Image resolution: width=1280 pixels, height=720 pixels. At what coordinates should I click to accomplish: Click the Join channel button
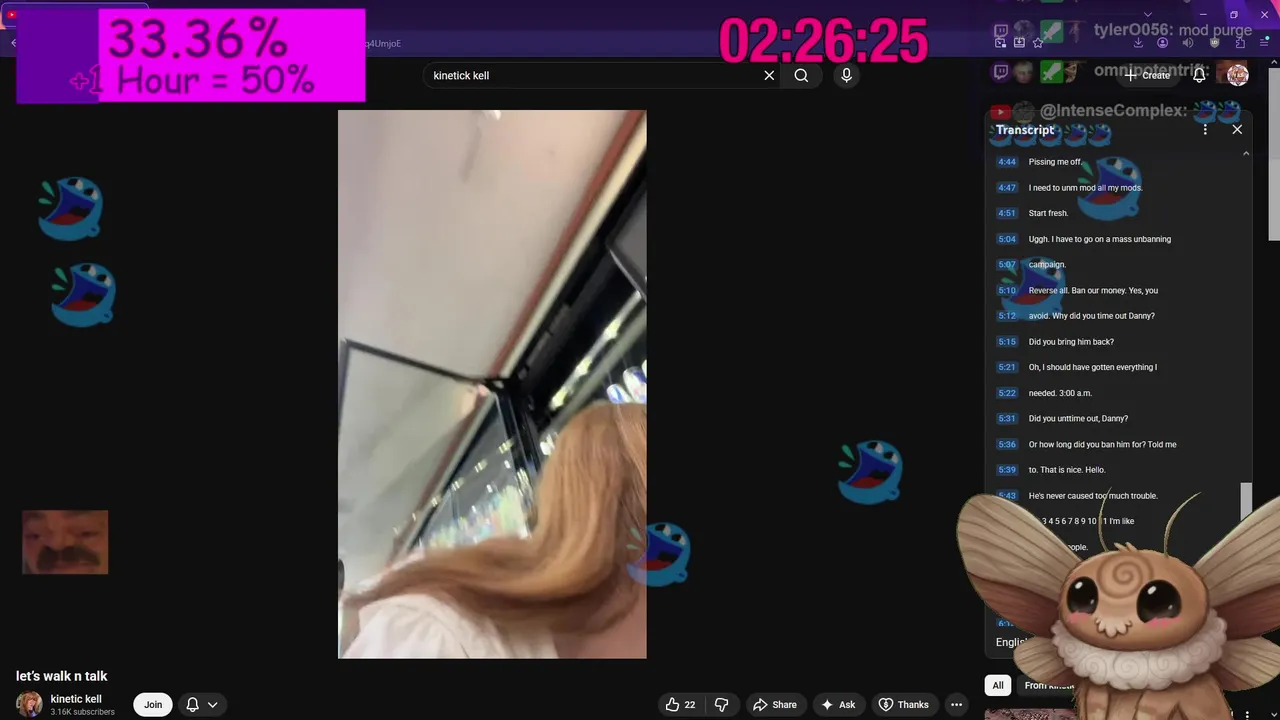tap(153, 705)
